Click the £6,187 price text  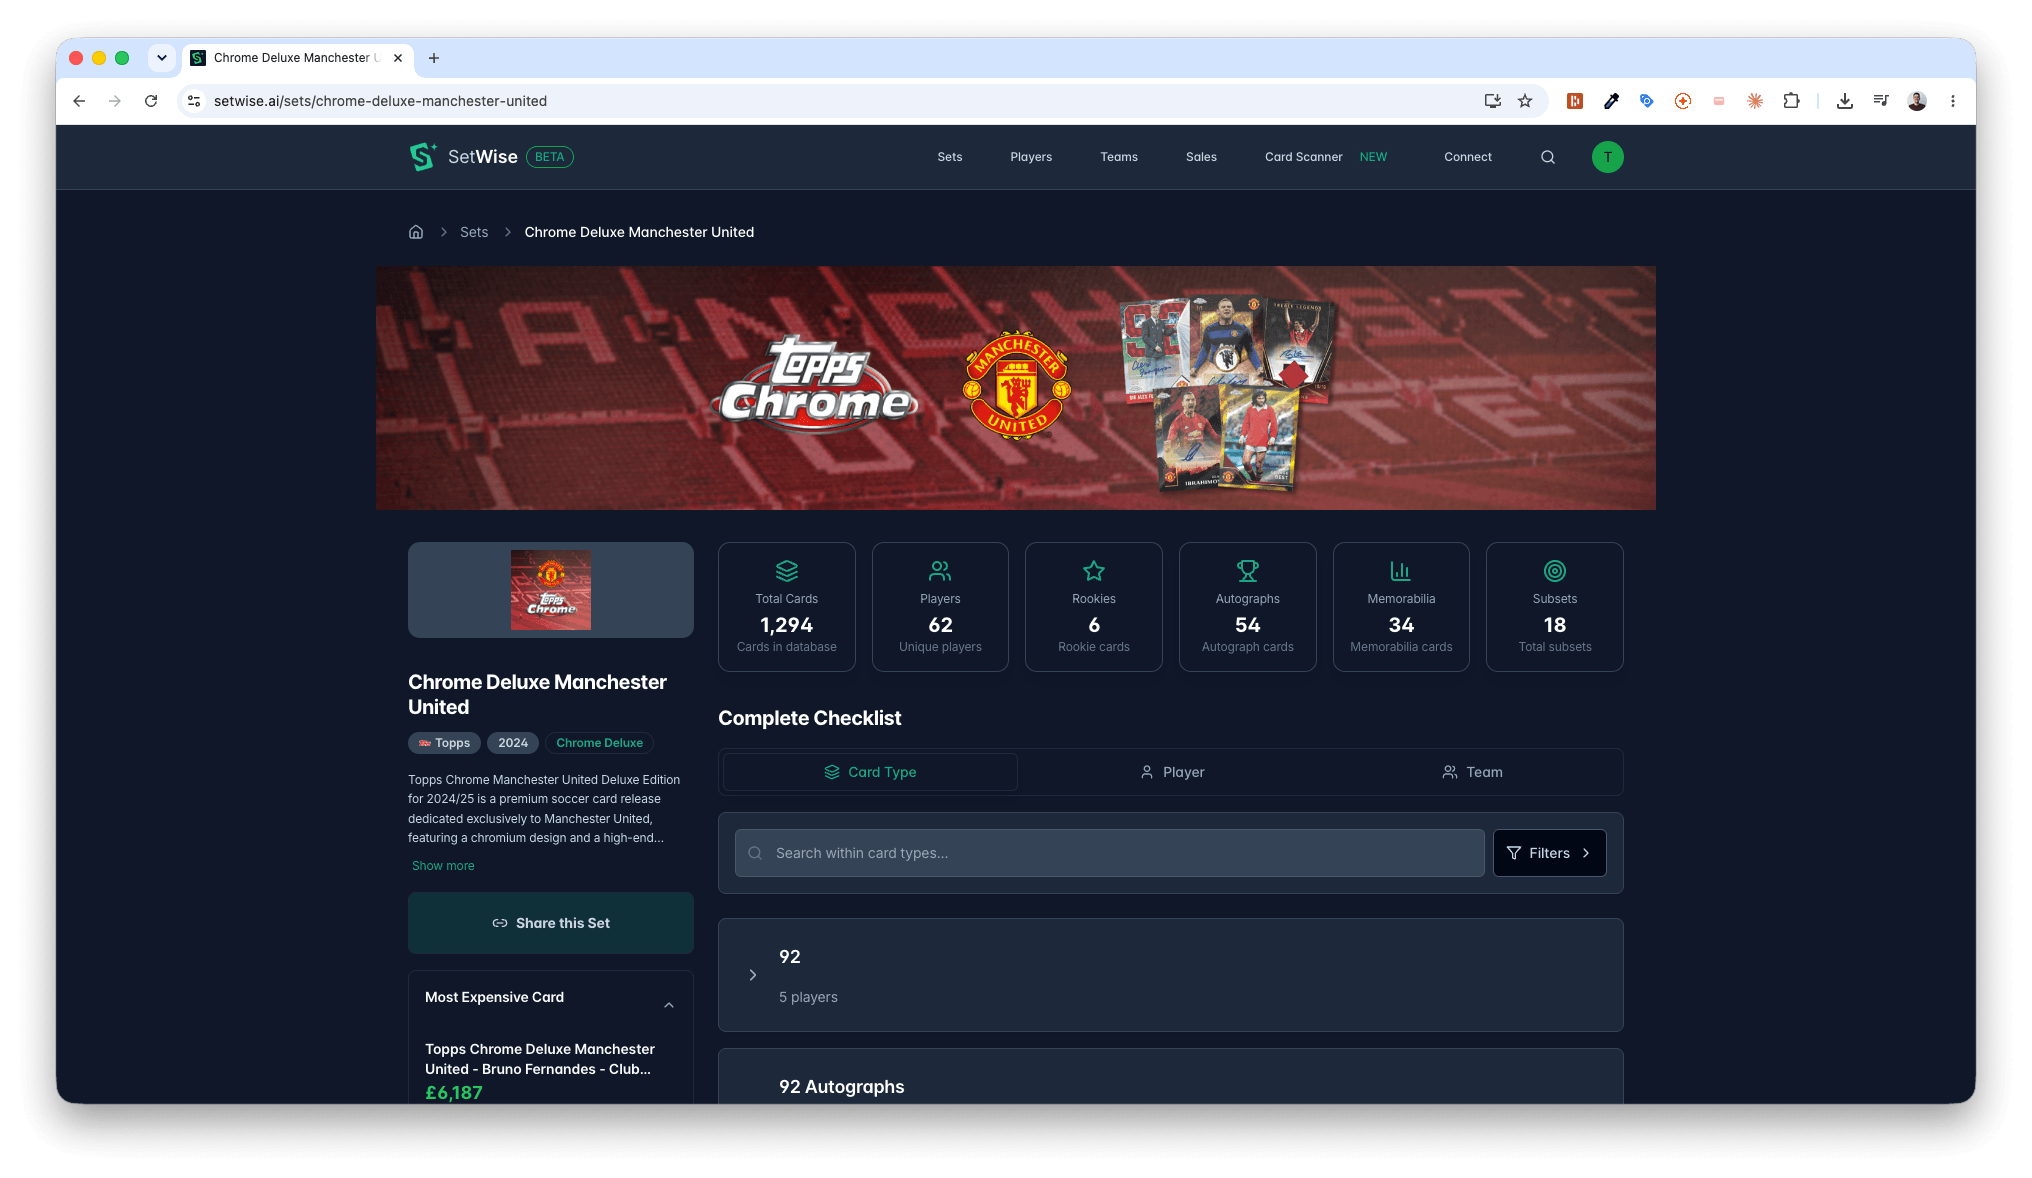[x=454, y=1093]
